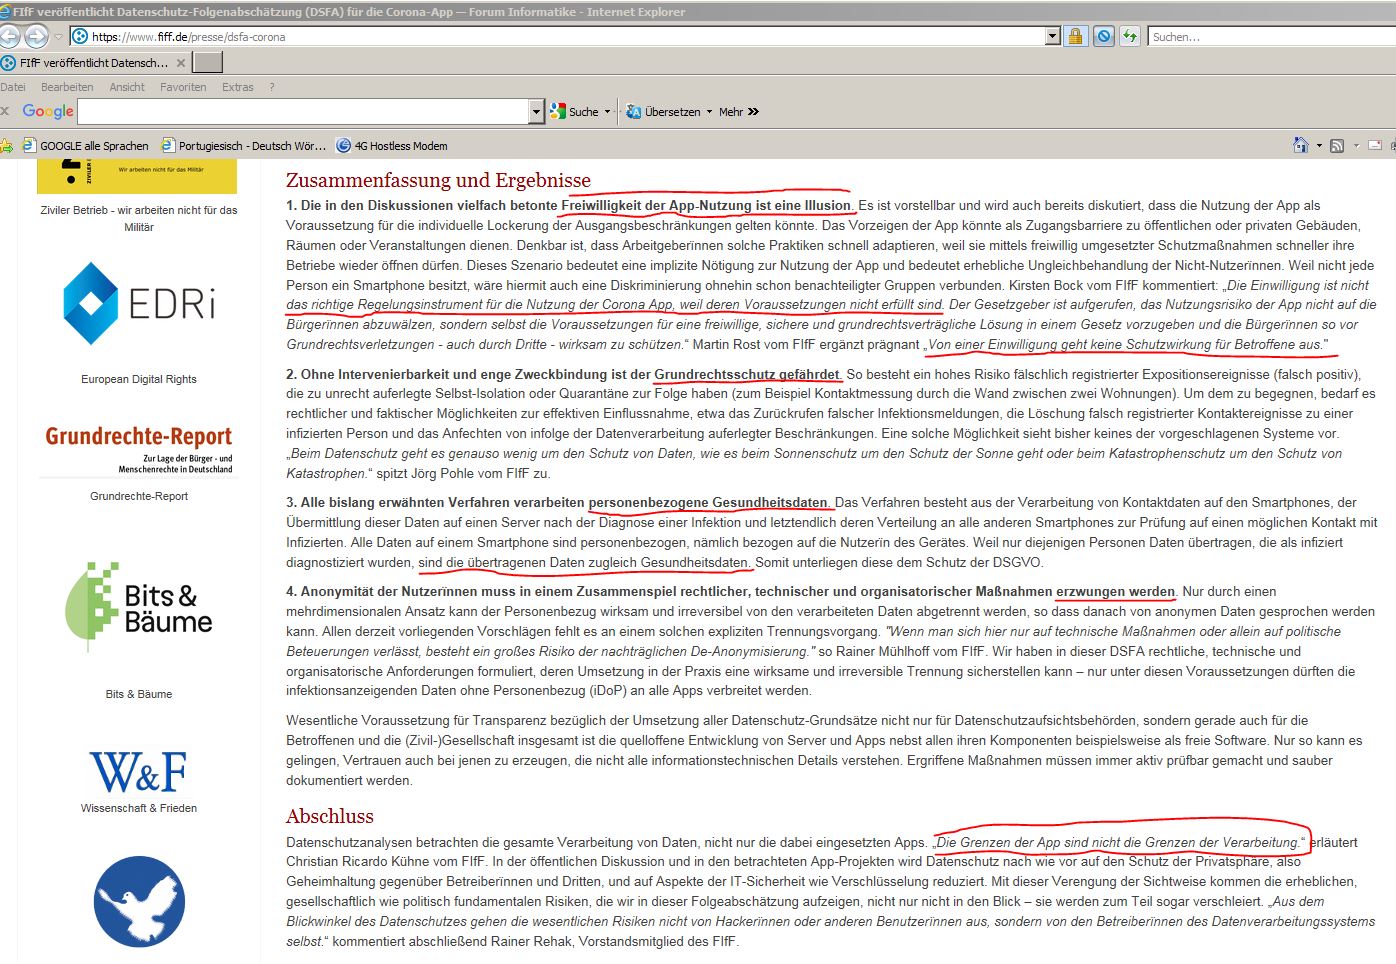Refresh the page with green arrows icon
Screen dimensions: 1396x964
1130,37
